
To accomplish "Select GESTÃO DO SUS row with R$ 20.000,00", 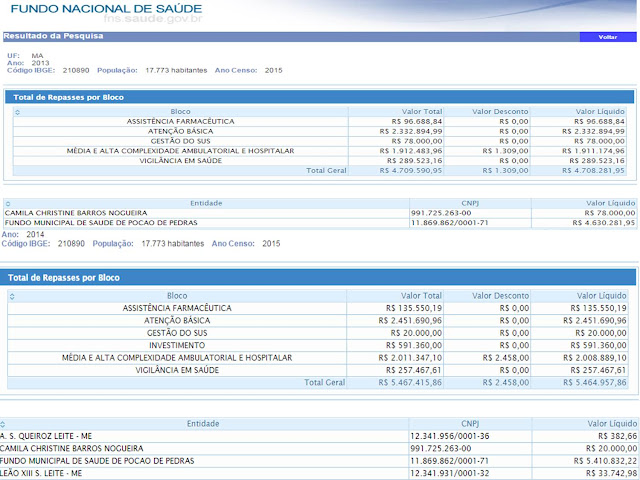I will click(318, 333).
